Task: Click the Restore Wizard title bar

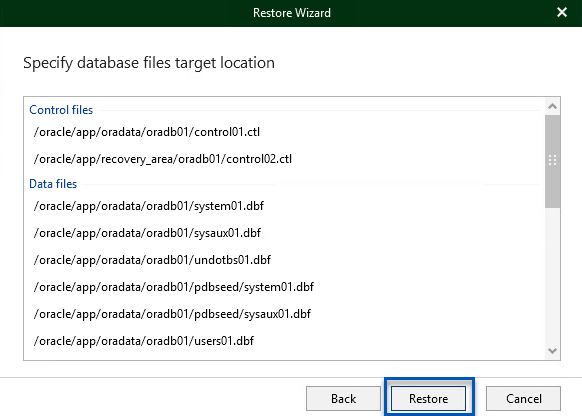Action: click(291, 13)
